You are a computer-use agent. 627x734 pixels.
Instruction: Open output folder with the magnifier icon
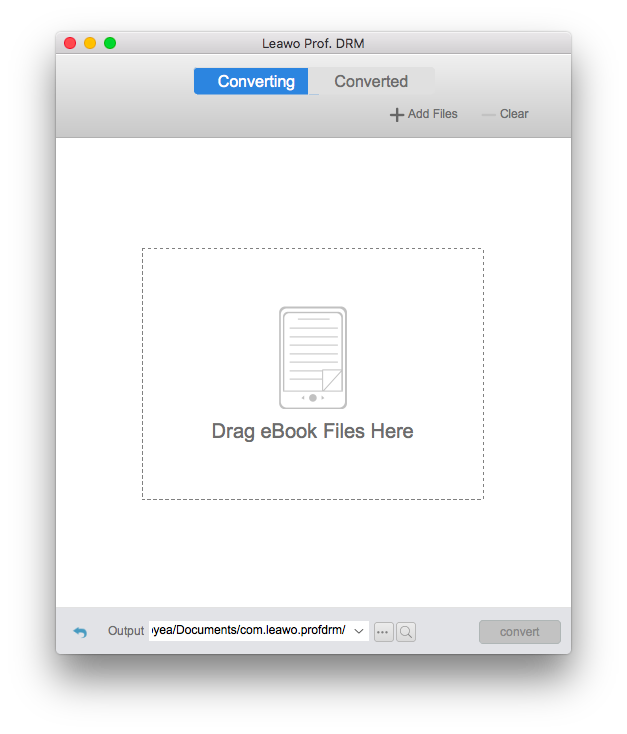406,632
